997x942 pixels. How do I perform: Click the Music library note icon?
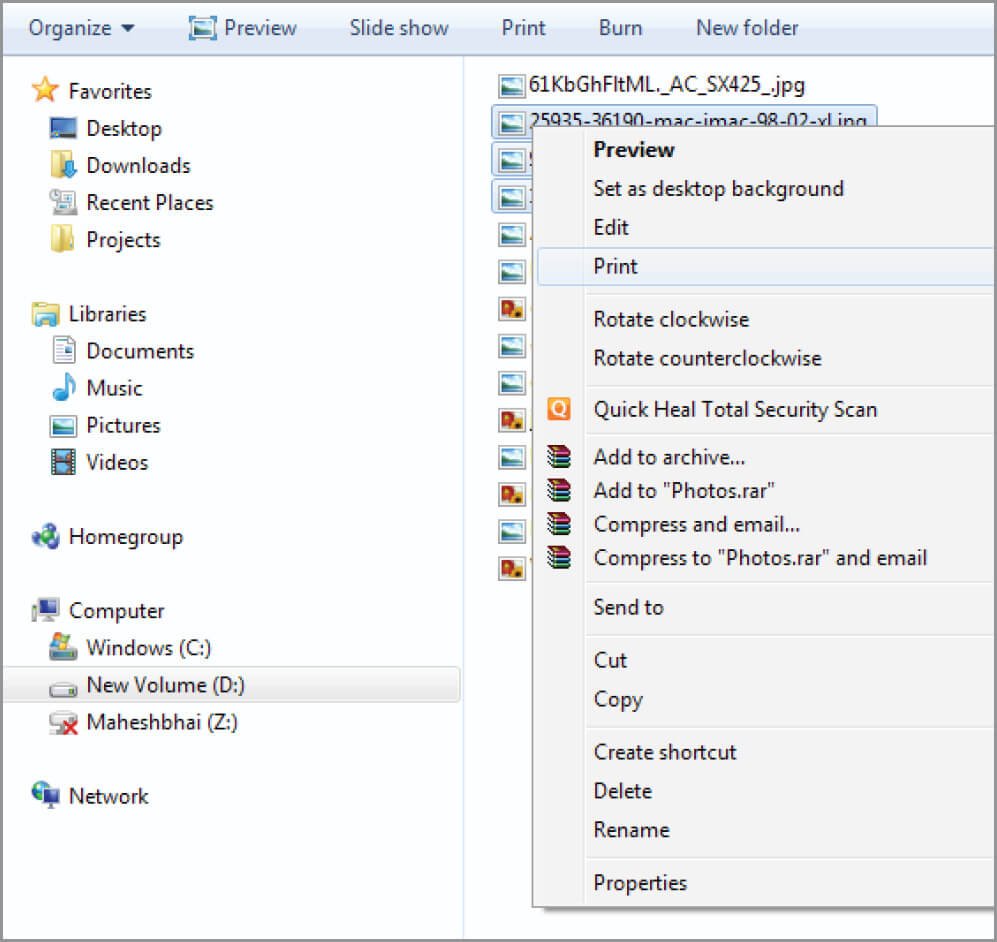pos(64,388)
